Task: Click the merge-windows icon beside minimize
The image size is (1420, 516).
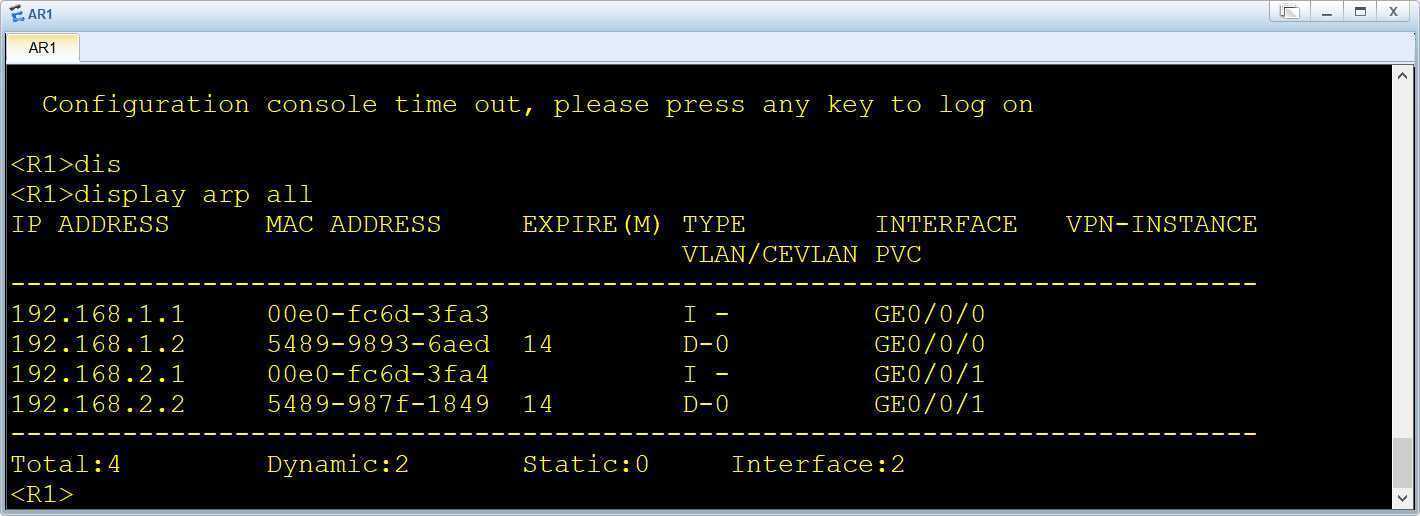Action: point(1290,12)
